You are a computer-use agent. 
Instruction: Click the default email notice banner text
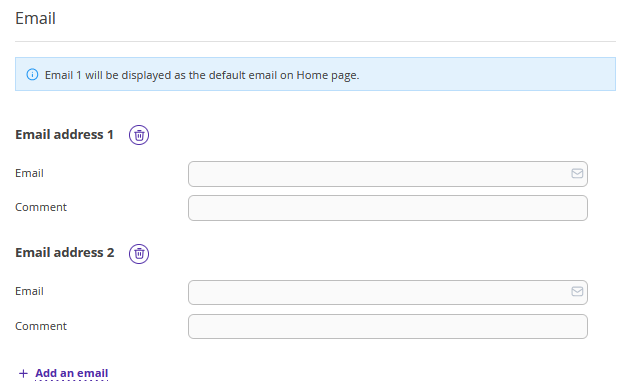coord(202,75)
